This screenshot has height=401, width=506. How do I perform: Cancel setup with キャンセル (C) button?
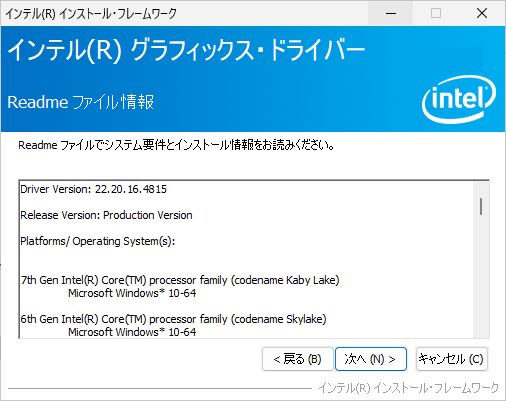pos(452,359)
